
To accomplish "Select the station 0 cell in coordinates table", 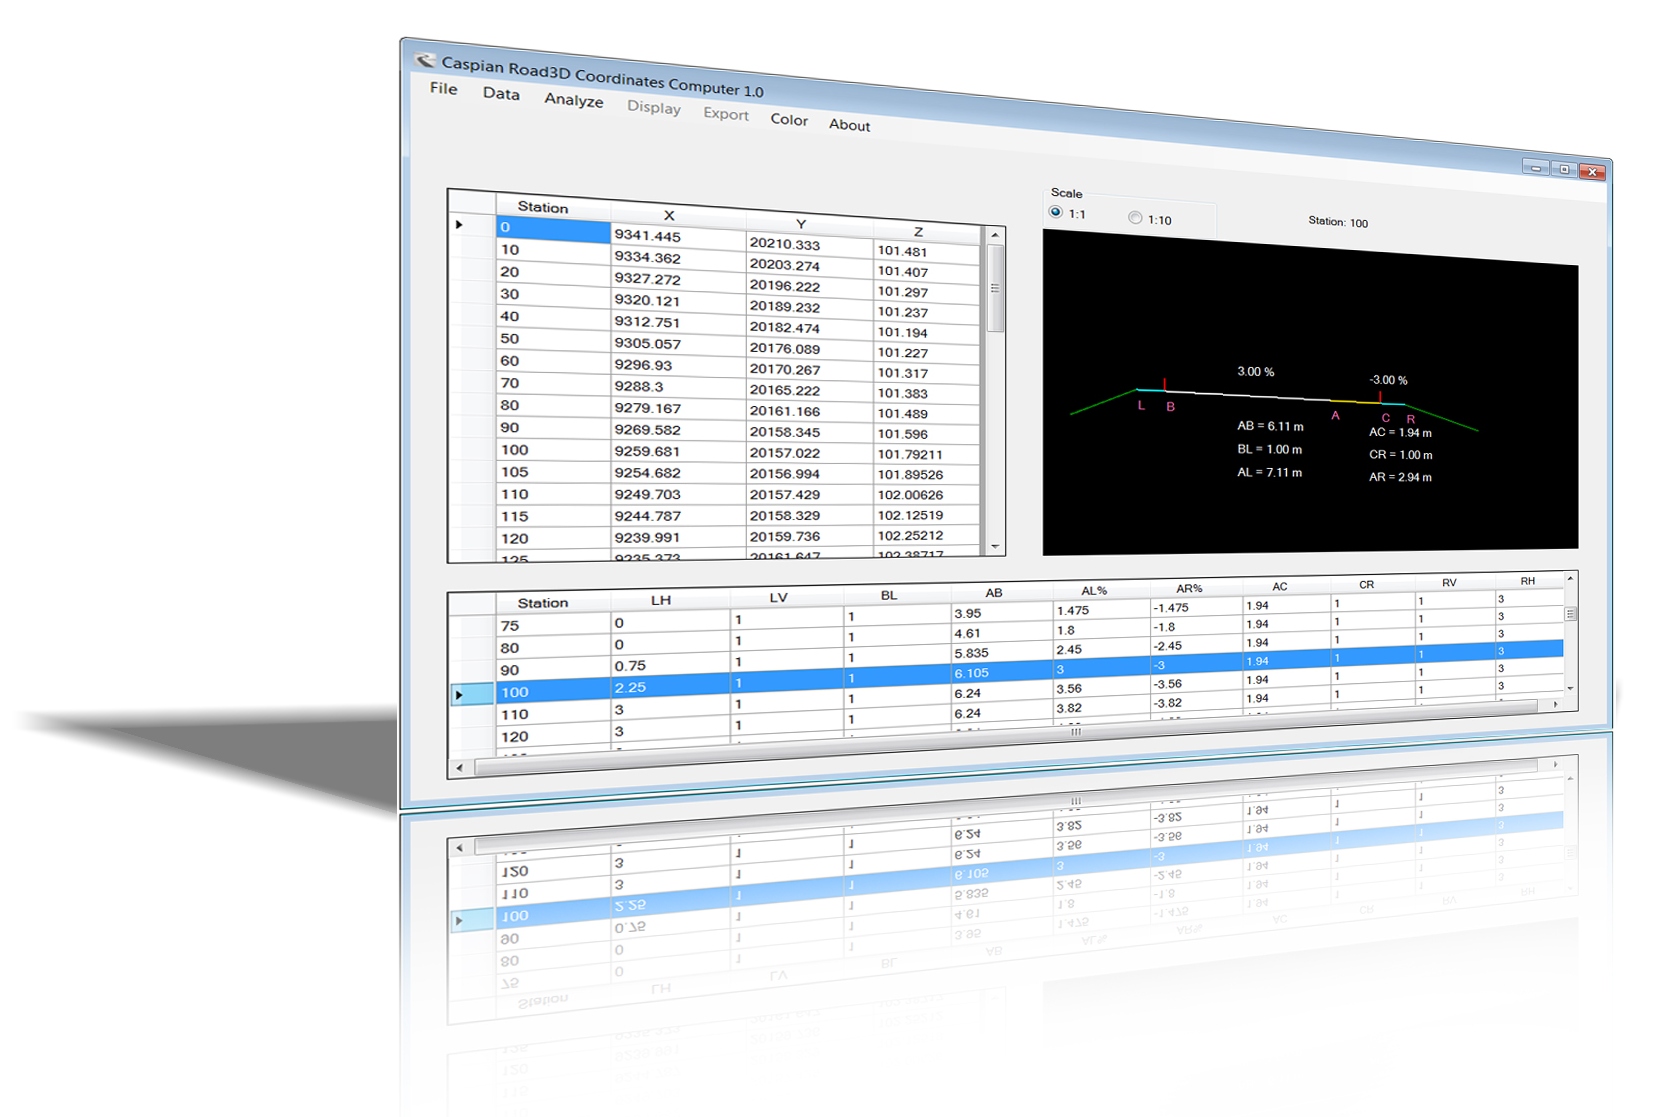I will click(553, 228).
